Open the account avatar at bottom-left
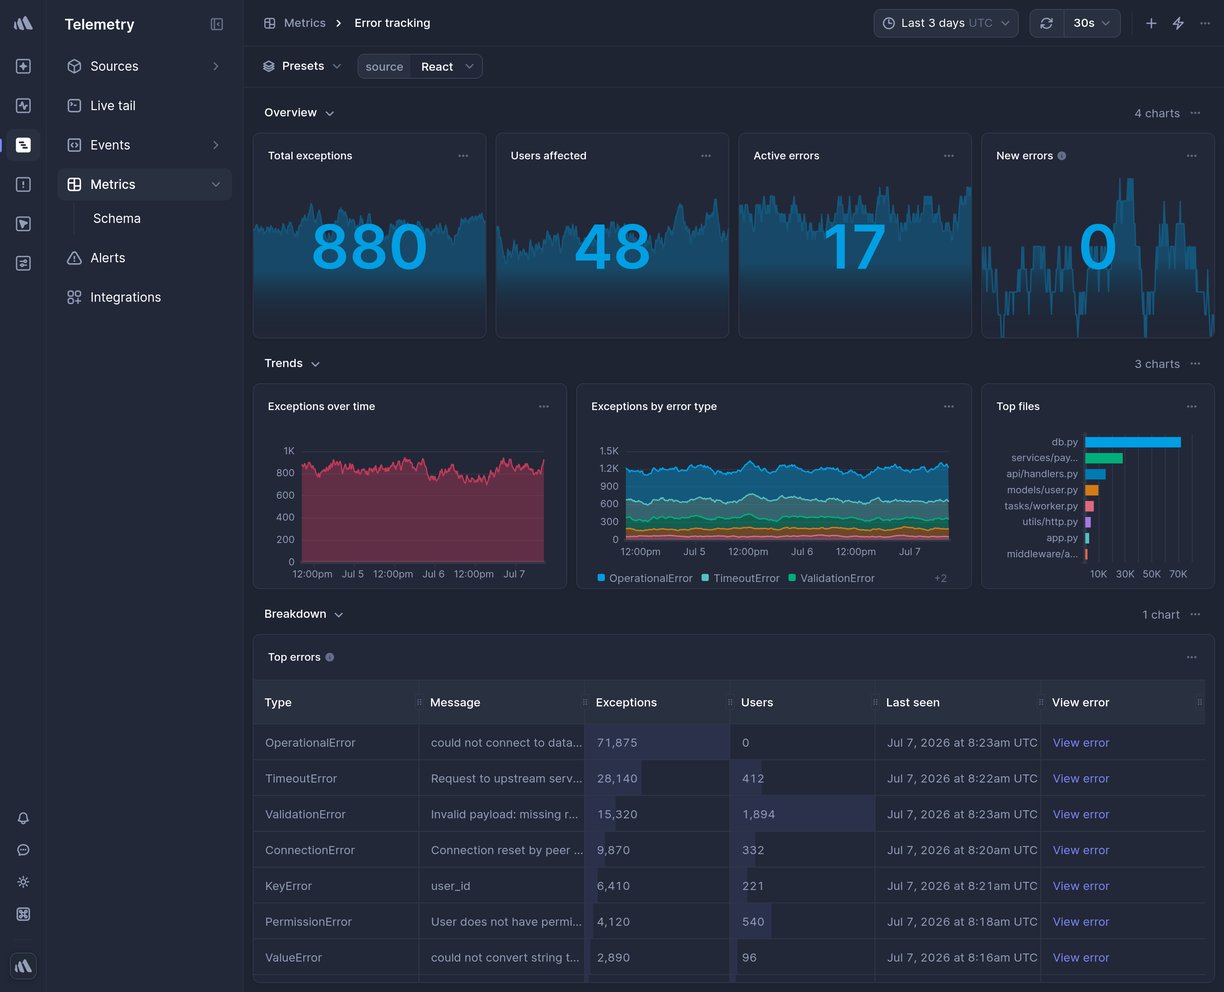This screenshot has height=992, width=1224. (23, 966)
